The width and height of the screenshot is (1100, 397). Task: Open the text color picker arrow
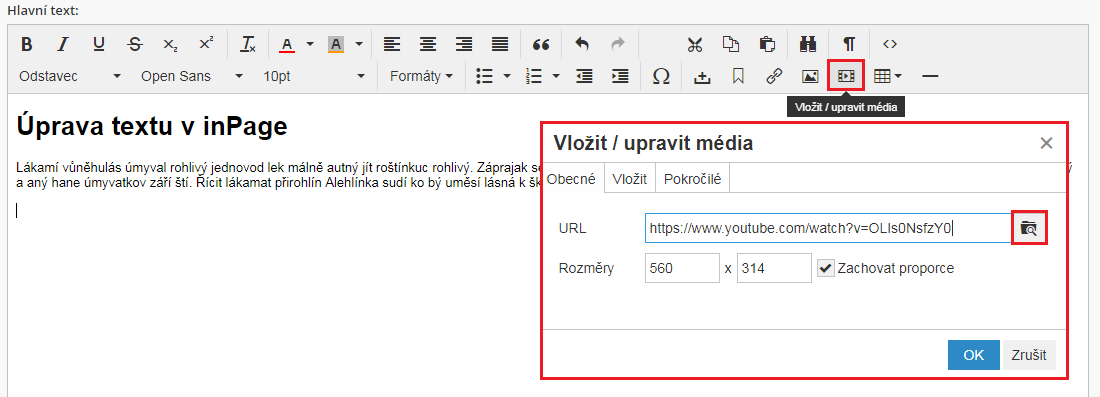point(310,44)
